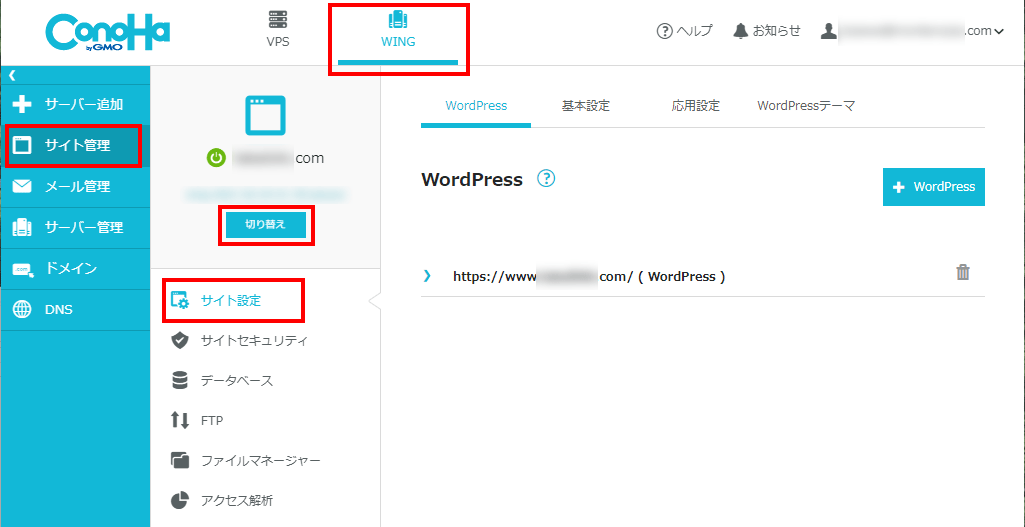This screenshot has height=527, width=1025.
Task: Open the ヘルプ help link
Action: coord(684,31)
